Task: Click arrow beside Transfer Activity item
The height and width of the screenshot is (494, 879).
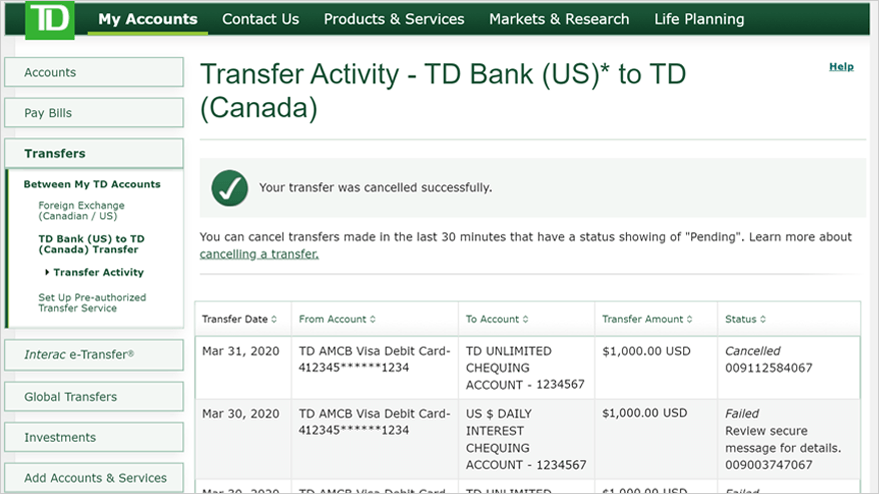Action: point(47,272)
